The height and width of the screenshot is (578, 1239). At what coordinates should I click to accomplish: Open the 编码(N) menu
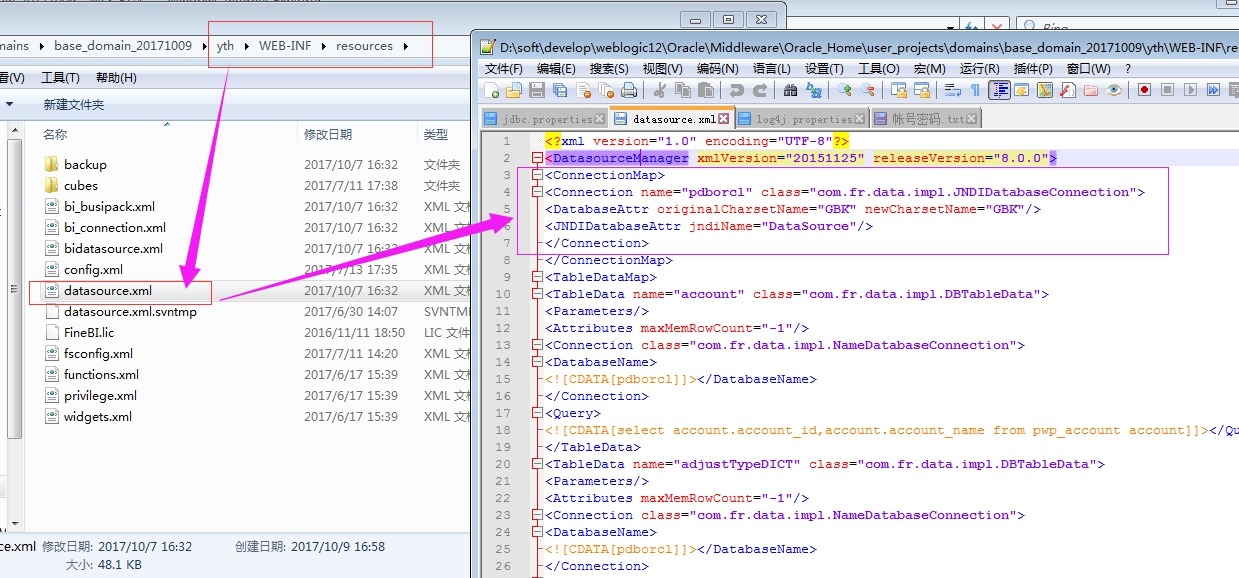click(717, 68)
